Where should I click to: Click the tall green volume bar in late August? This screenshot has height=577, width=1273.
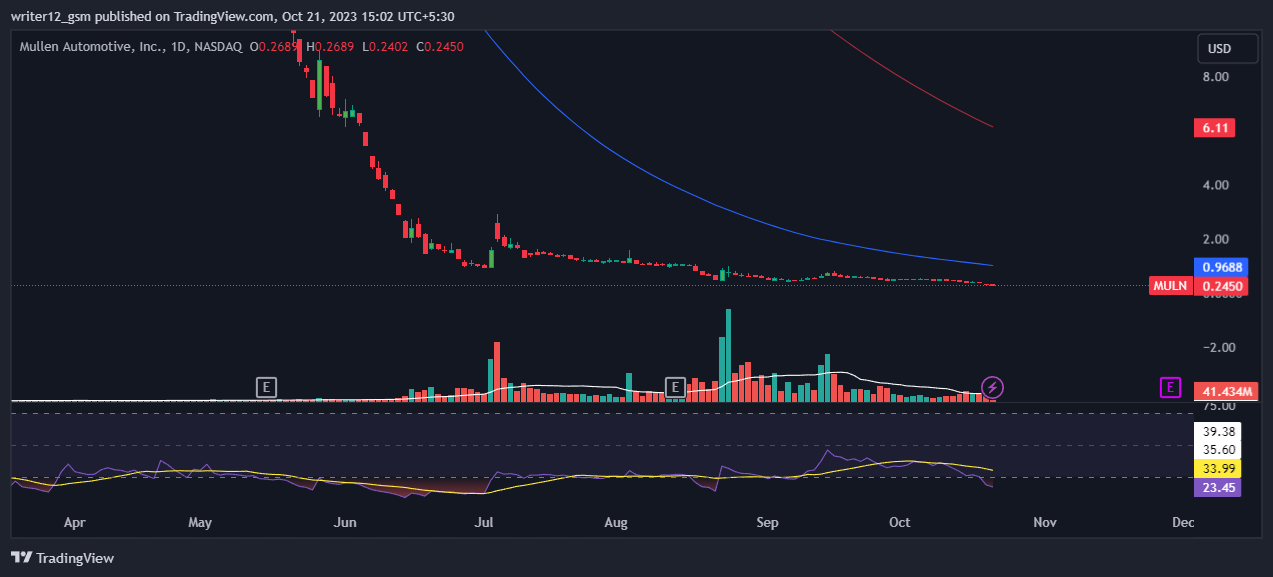click(728, 355)
